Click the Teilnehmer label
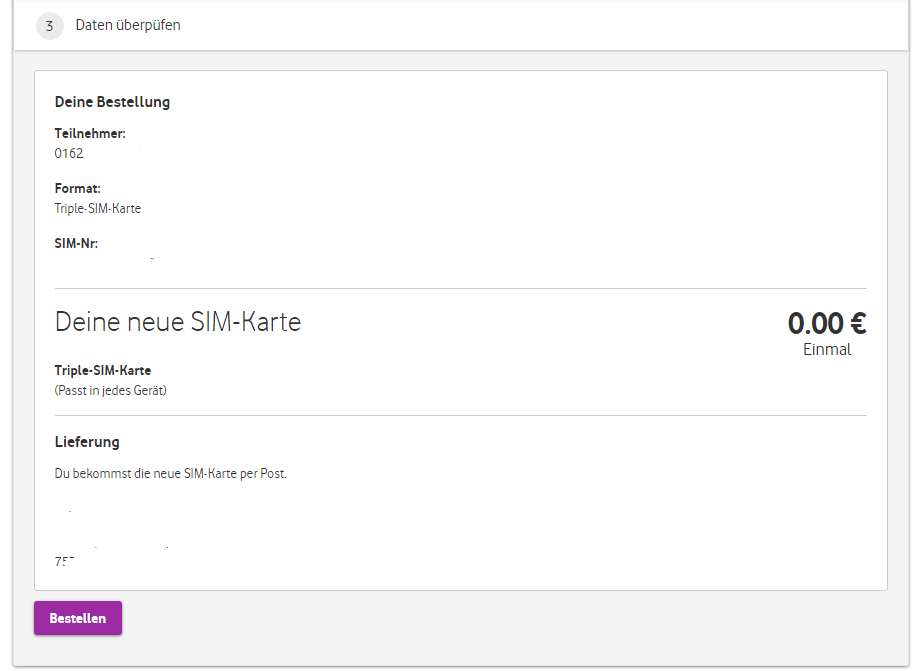 pos(90,134)
